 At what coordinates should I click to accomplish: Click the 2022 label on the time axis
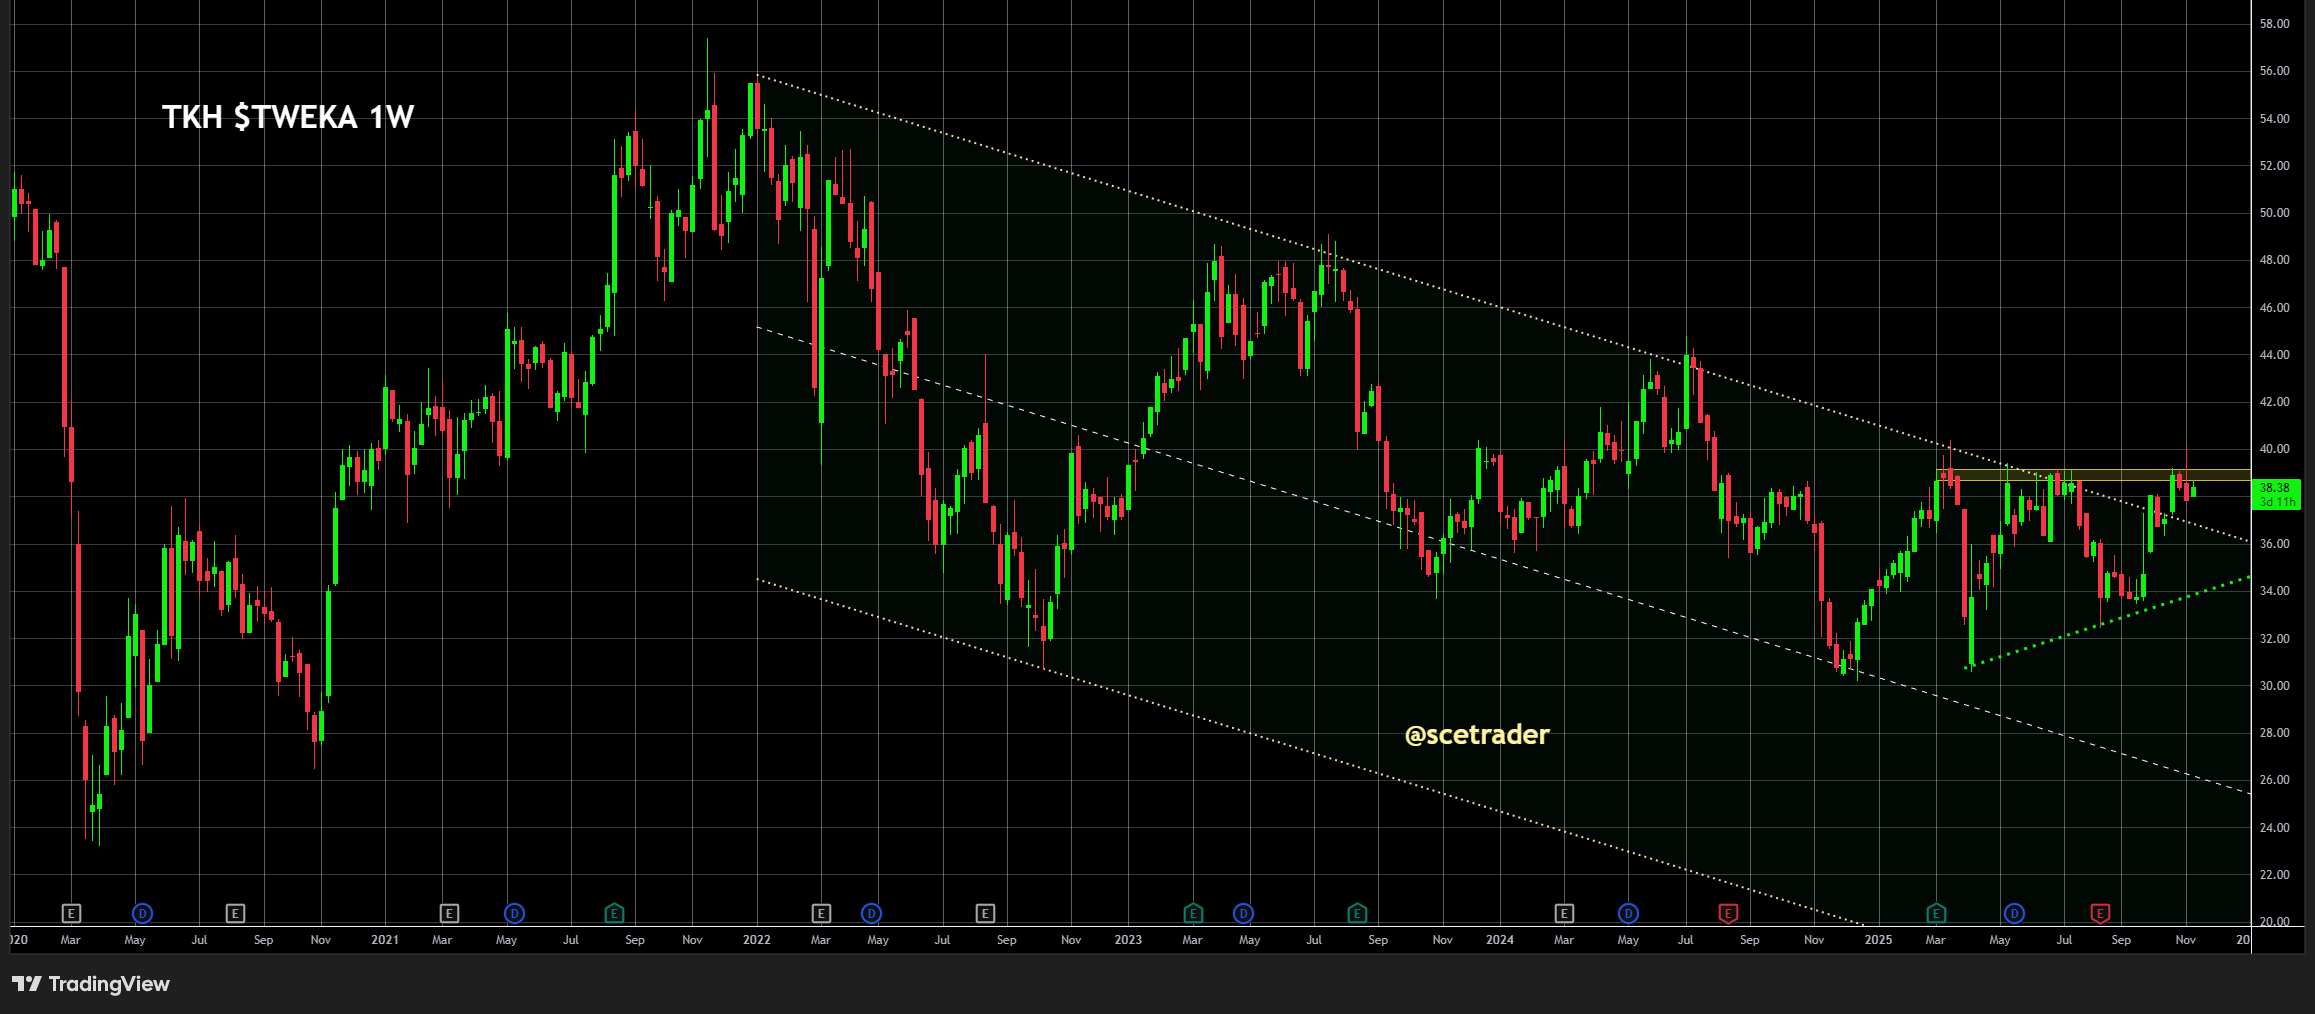pos(756,940)
